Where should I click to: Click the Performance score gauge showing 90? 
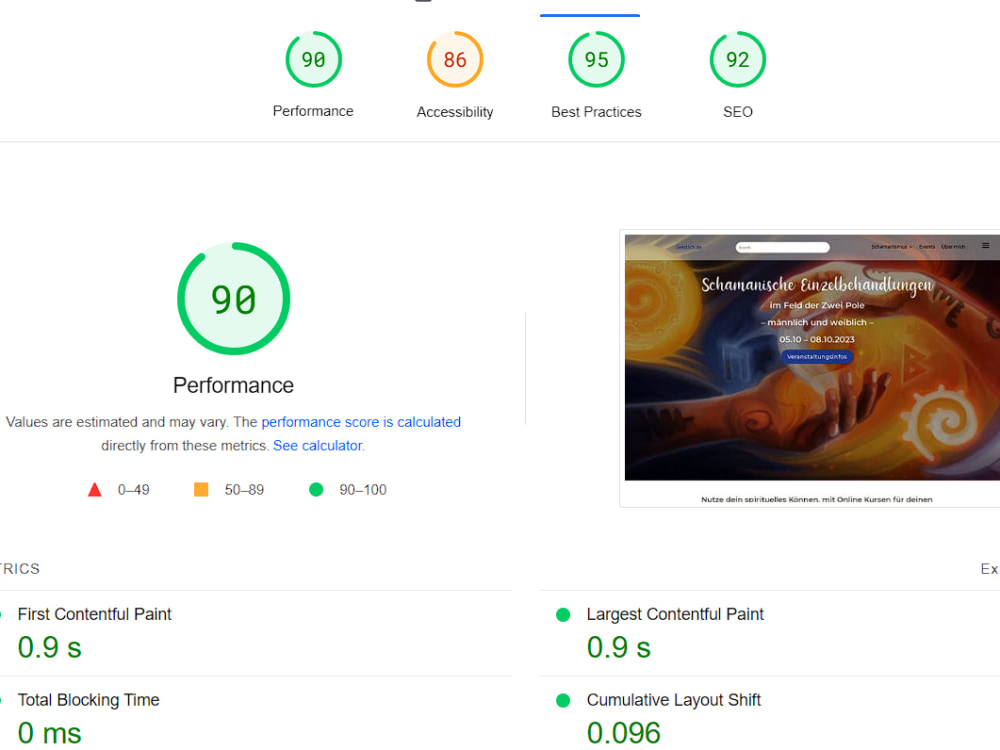313,59
